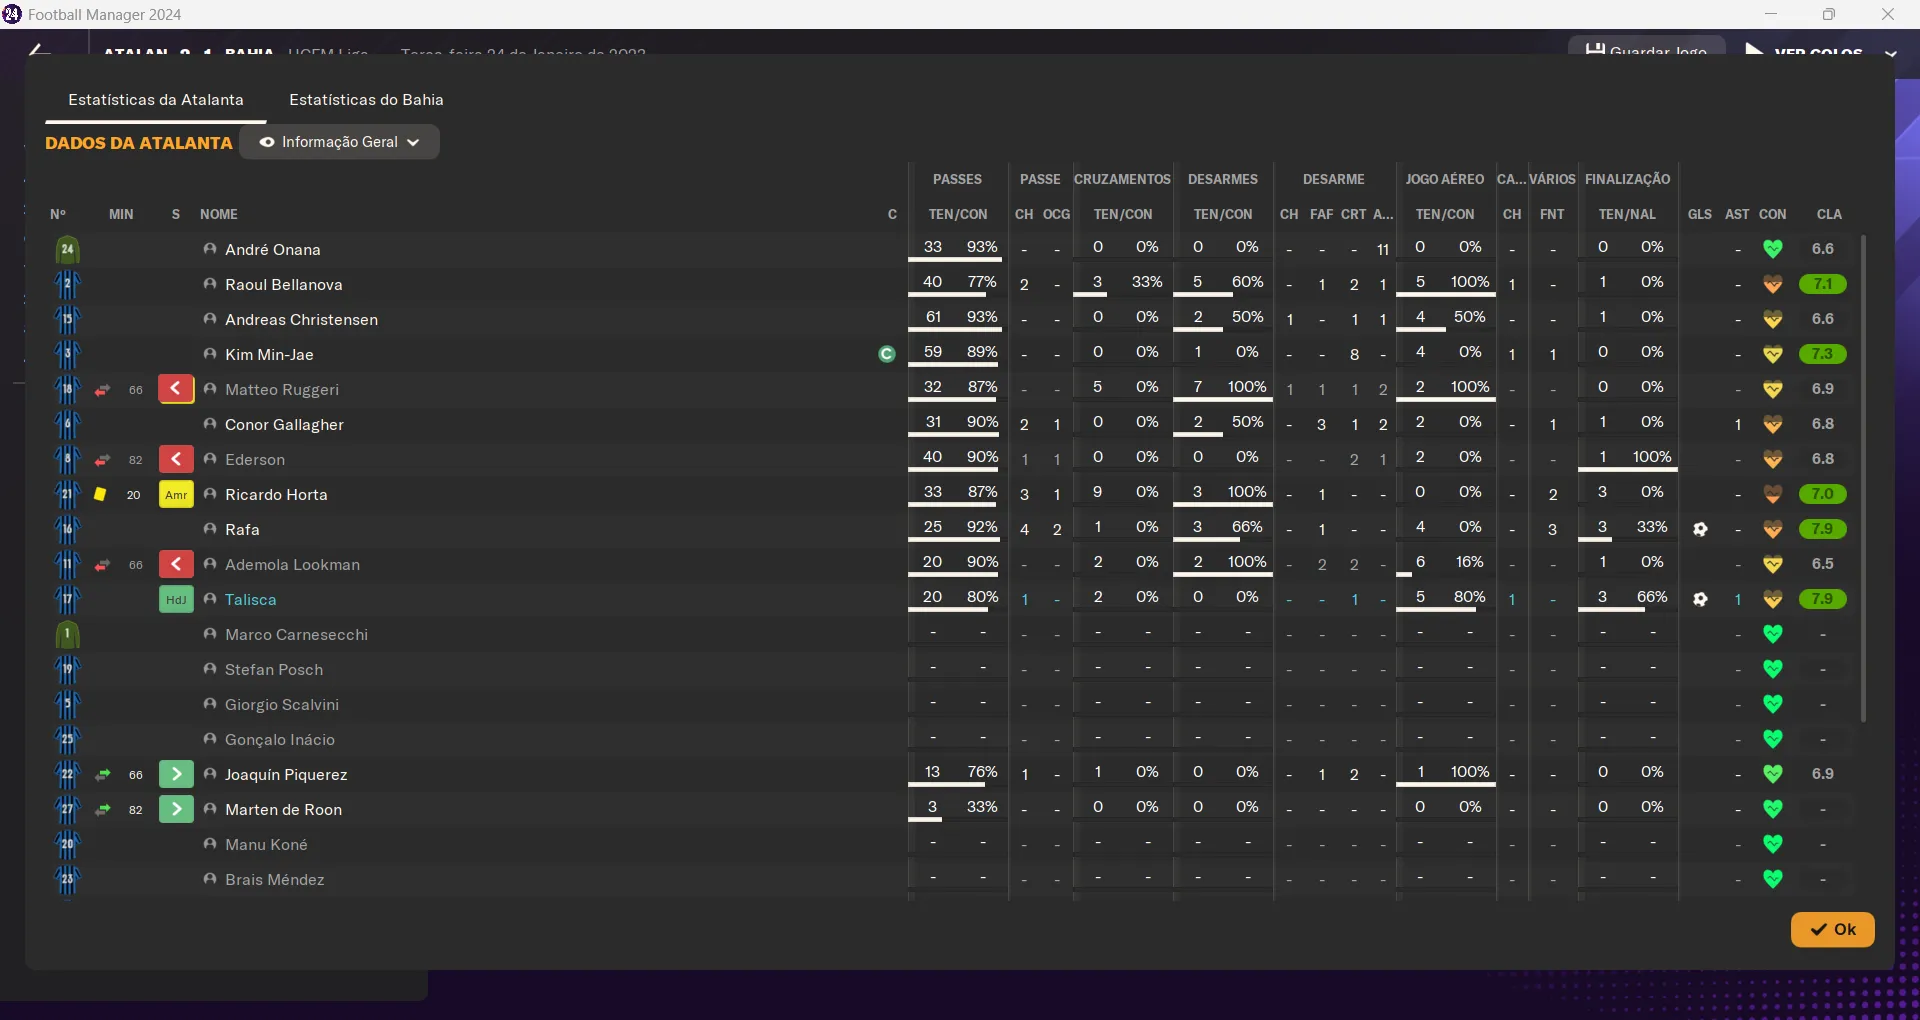Click Ademola Lookman's 16% aerial success
Image resolution: width=1920 pixels, height=1020 pixels.
(1470, 562)
